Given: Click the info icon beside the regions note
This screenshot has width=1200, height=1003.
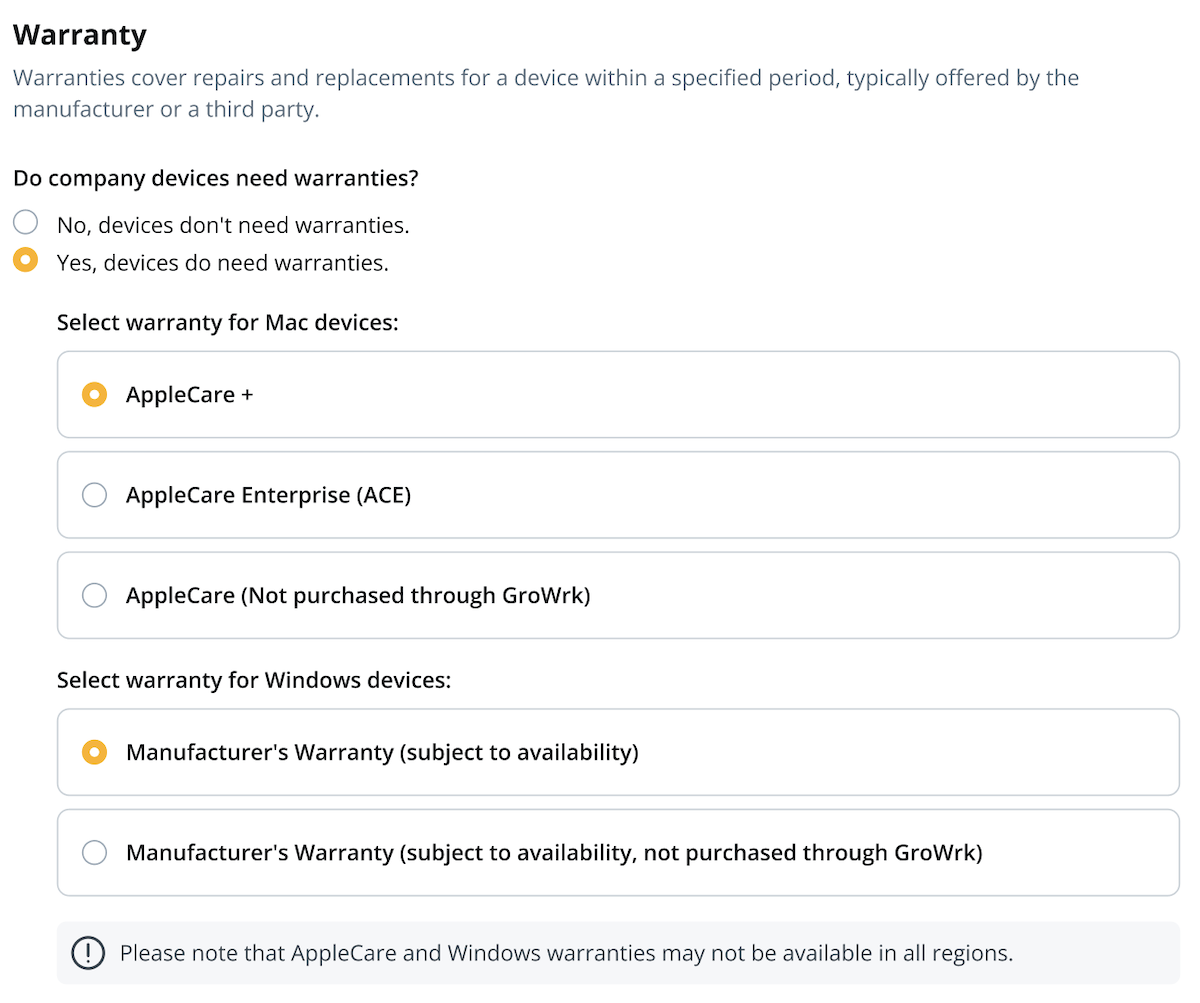Looking at the screenshot, I should point(88,952).
